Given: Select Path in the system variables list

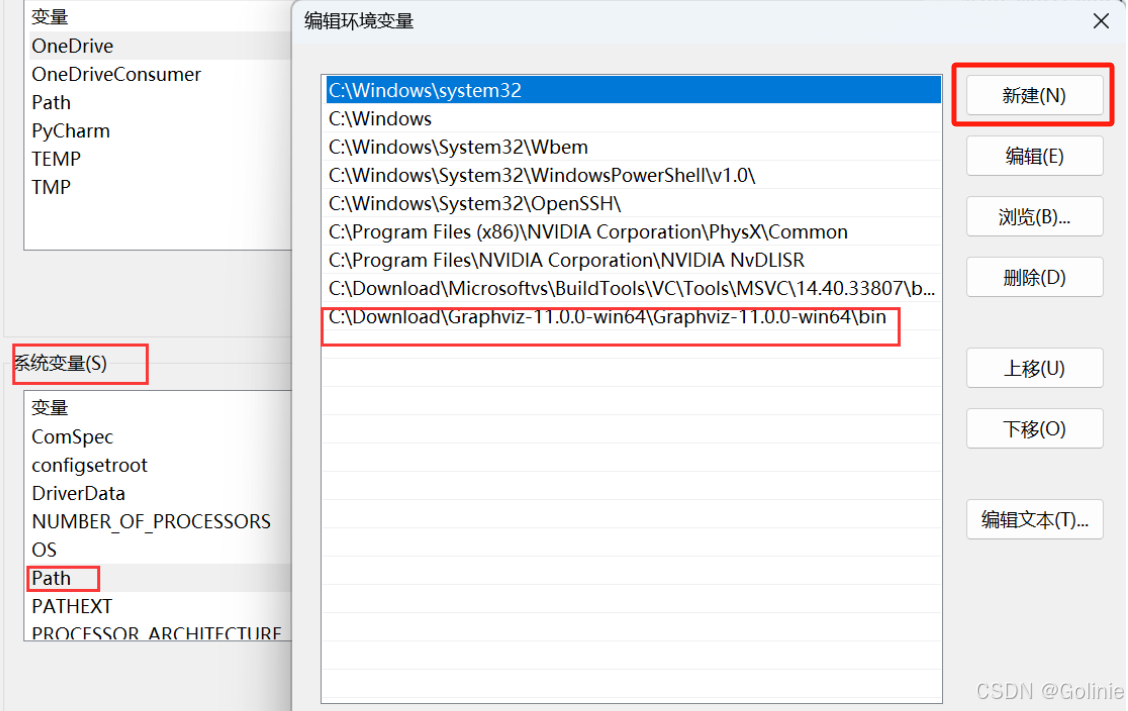Looking at the screenshot, I should (50, 578).
